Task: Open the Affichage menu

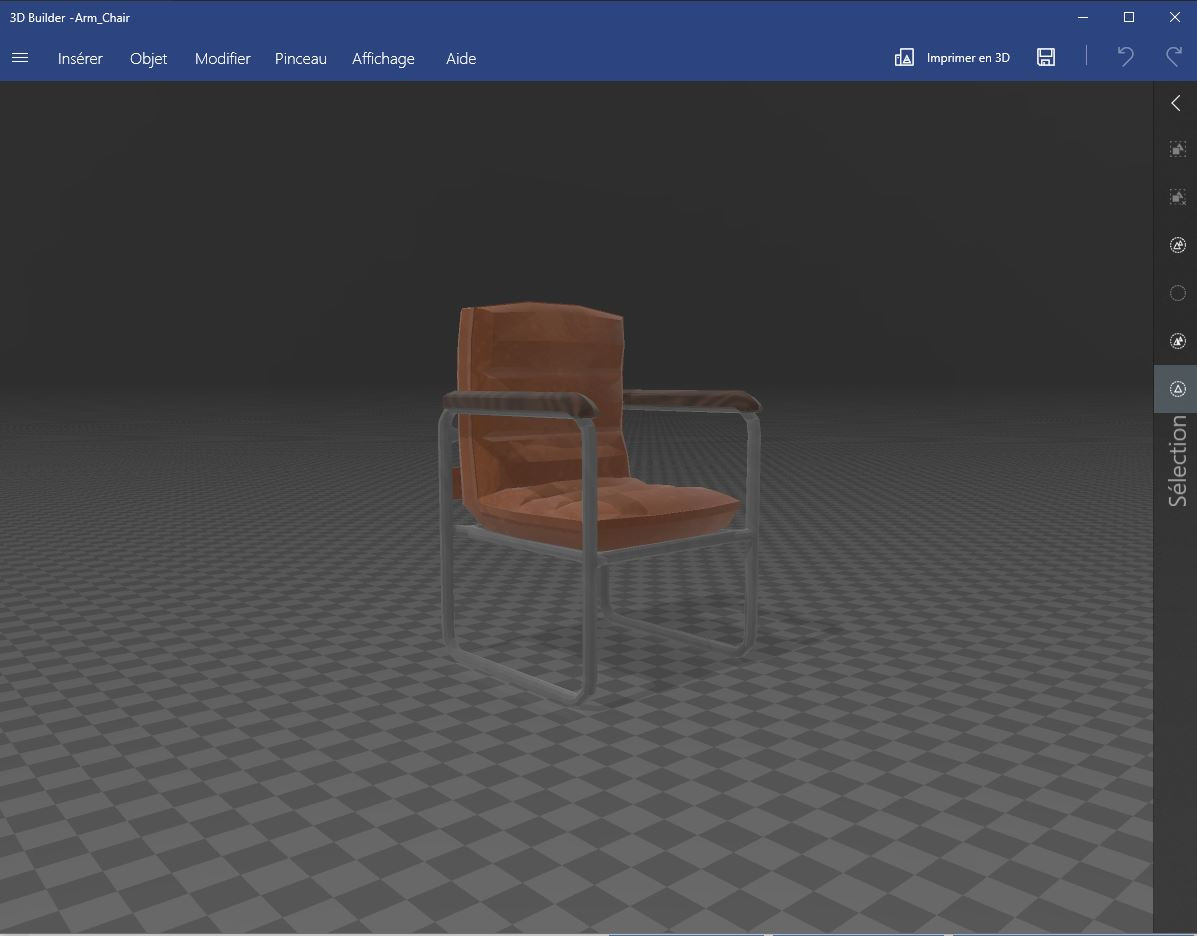Action: [x=383, y=59]
